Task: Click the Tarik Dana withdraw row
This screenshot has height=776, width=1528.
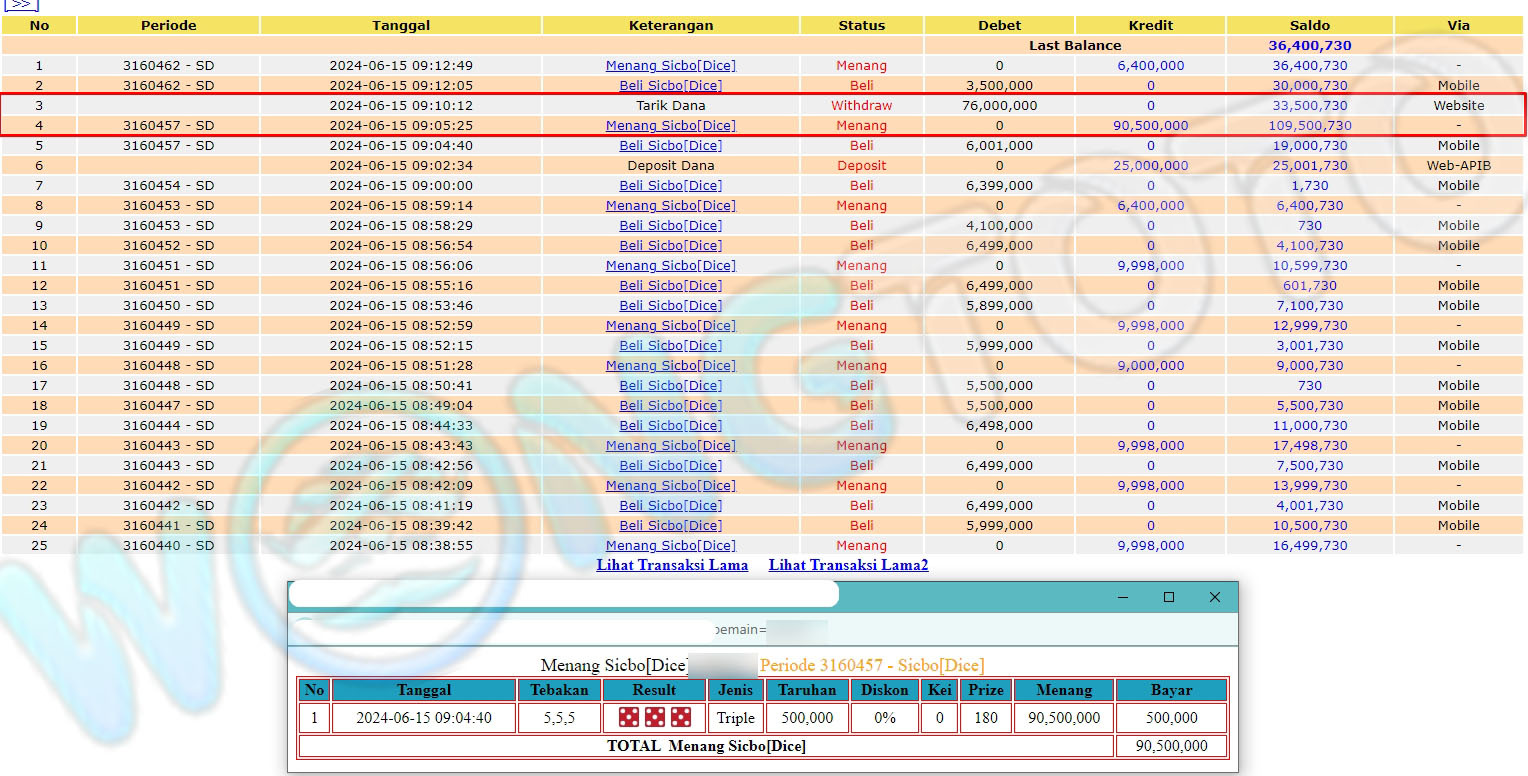Action: (x=670, y=106)
